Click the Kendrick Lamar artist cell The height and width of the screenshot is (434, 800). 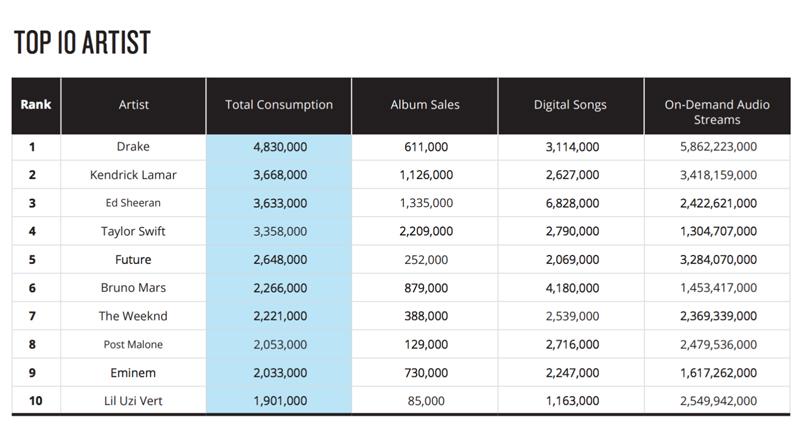coord(133,175)
